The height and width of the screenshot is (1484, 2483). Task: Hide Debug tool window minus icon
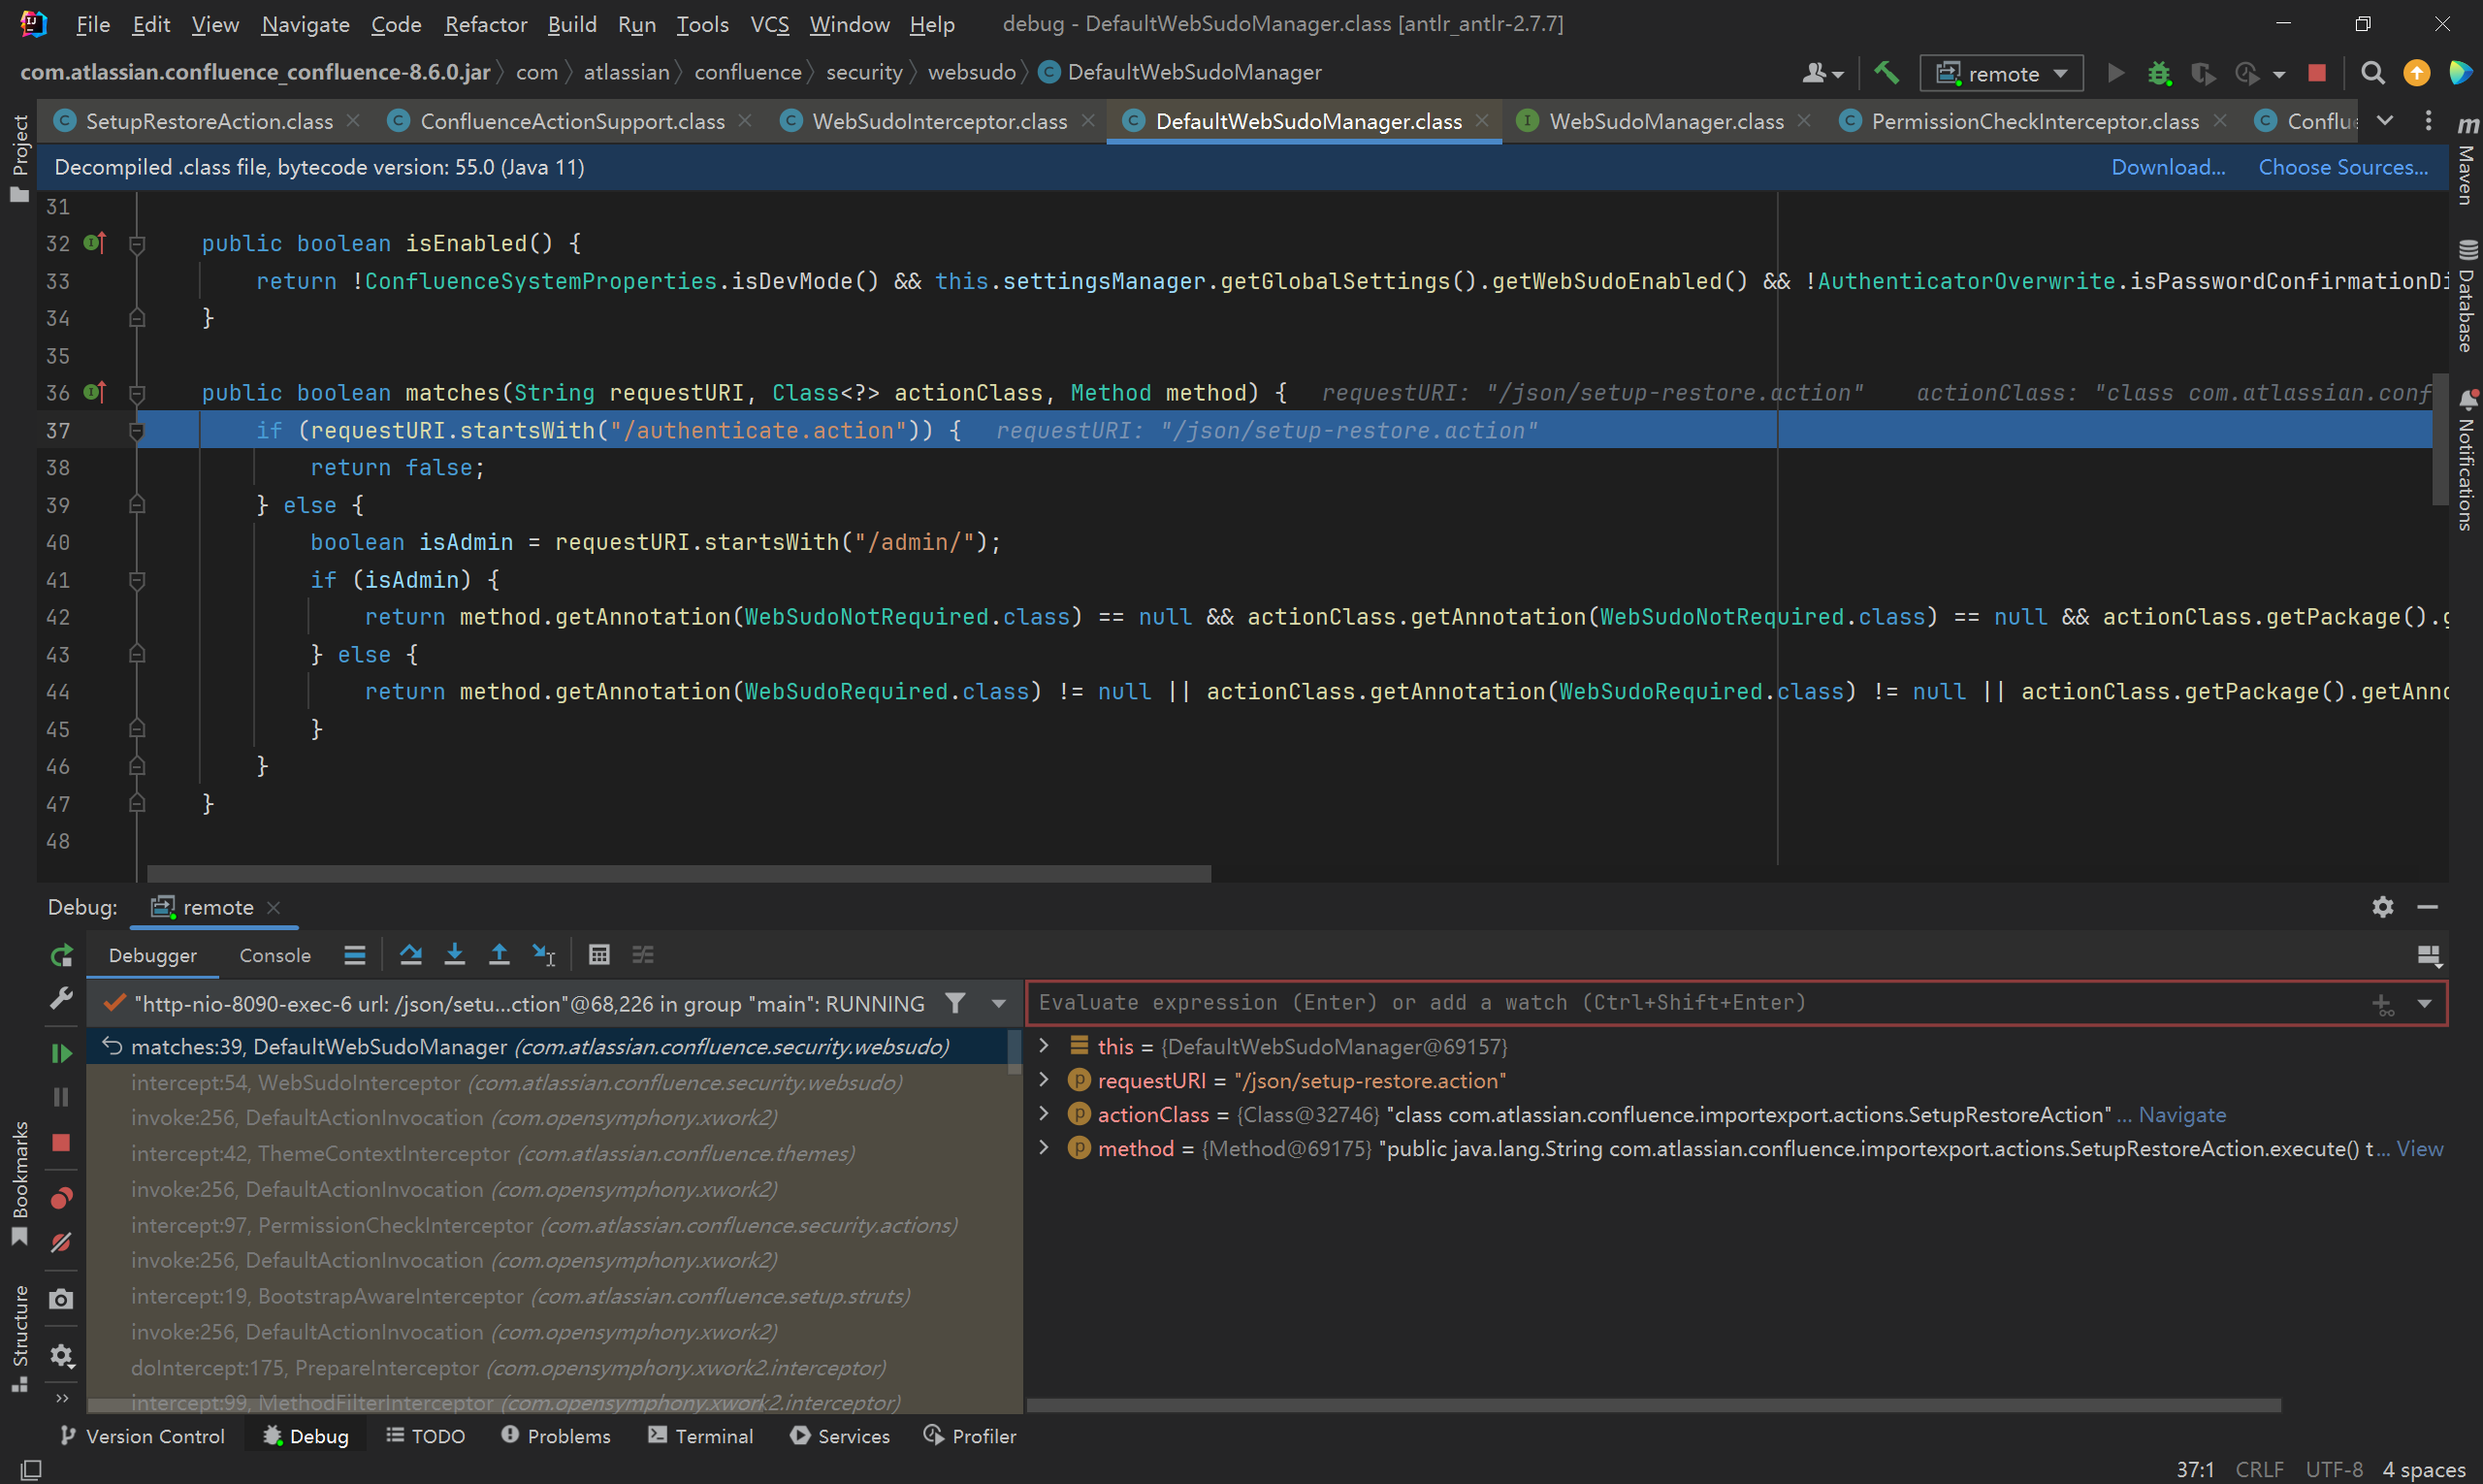tap(2427, 906)
